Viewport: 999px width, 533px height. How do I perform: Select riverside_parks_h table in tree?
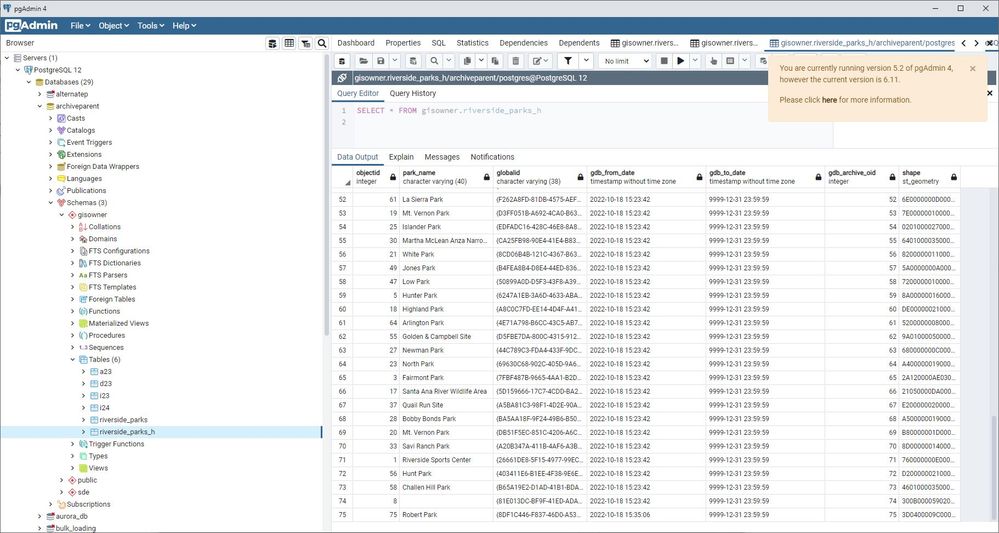(127, 432)
